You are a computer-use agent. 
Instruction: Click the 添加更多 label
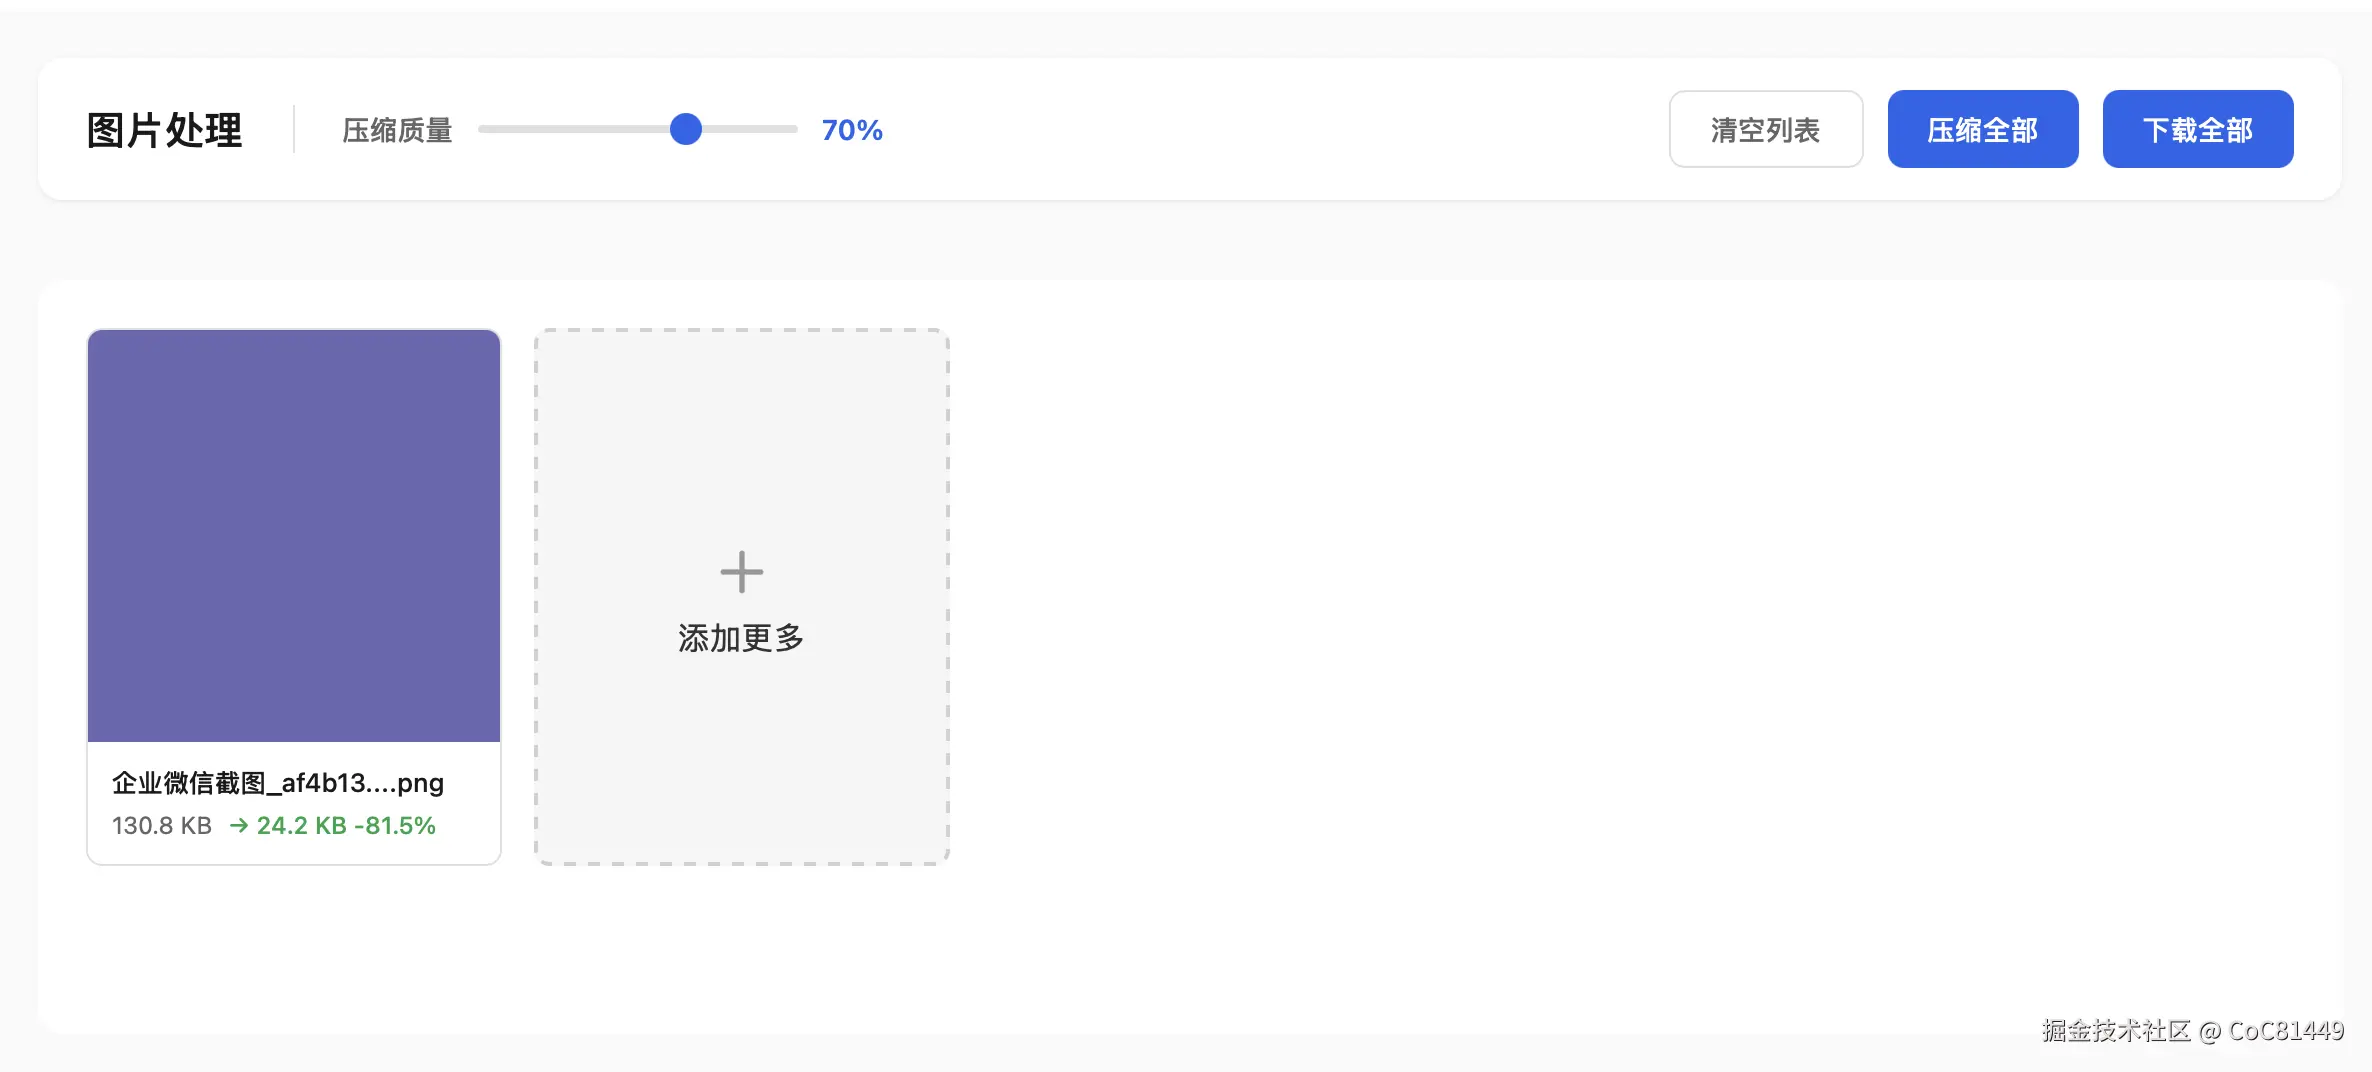click(x=741, y=638)
